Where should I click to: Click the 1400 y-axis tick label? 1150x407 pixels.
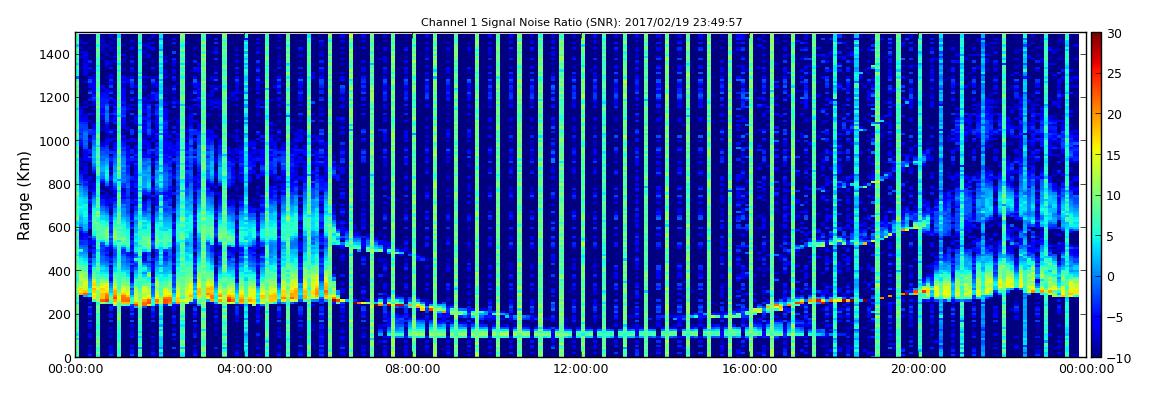click(x=56, y=54)
